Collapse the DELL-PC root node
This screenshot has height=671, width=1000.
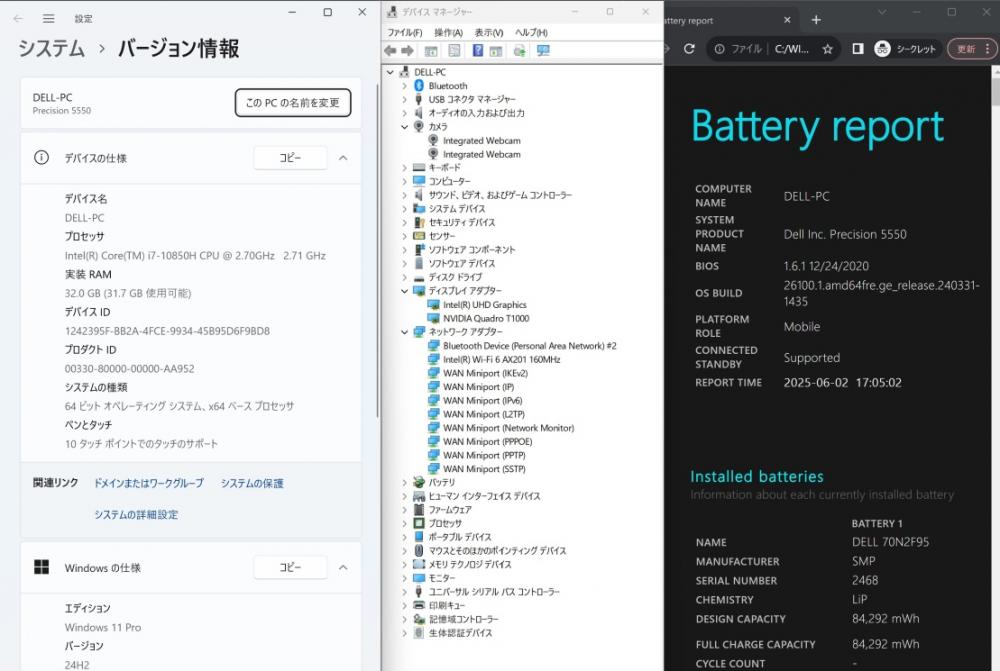[x=390, y=72]
